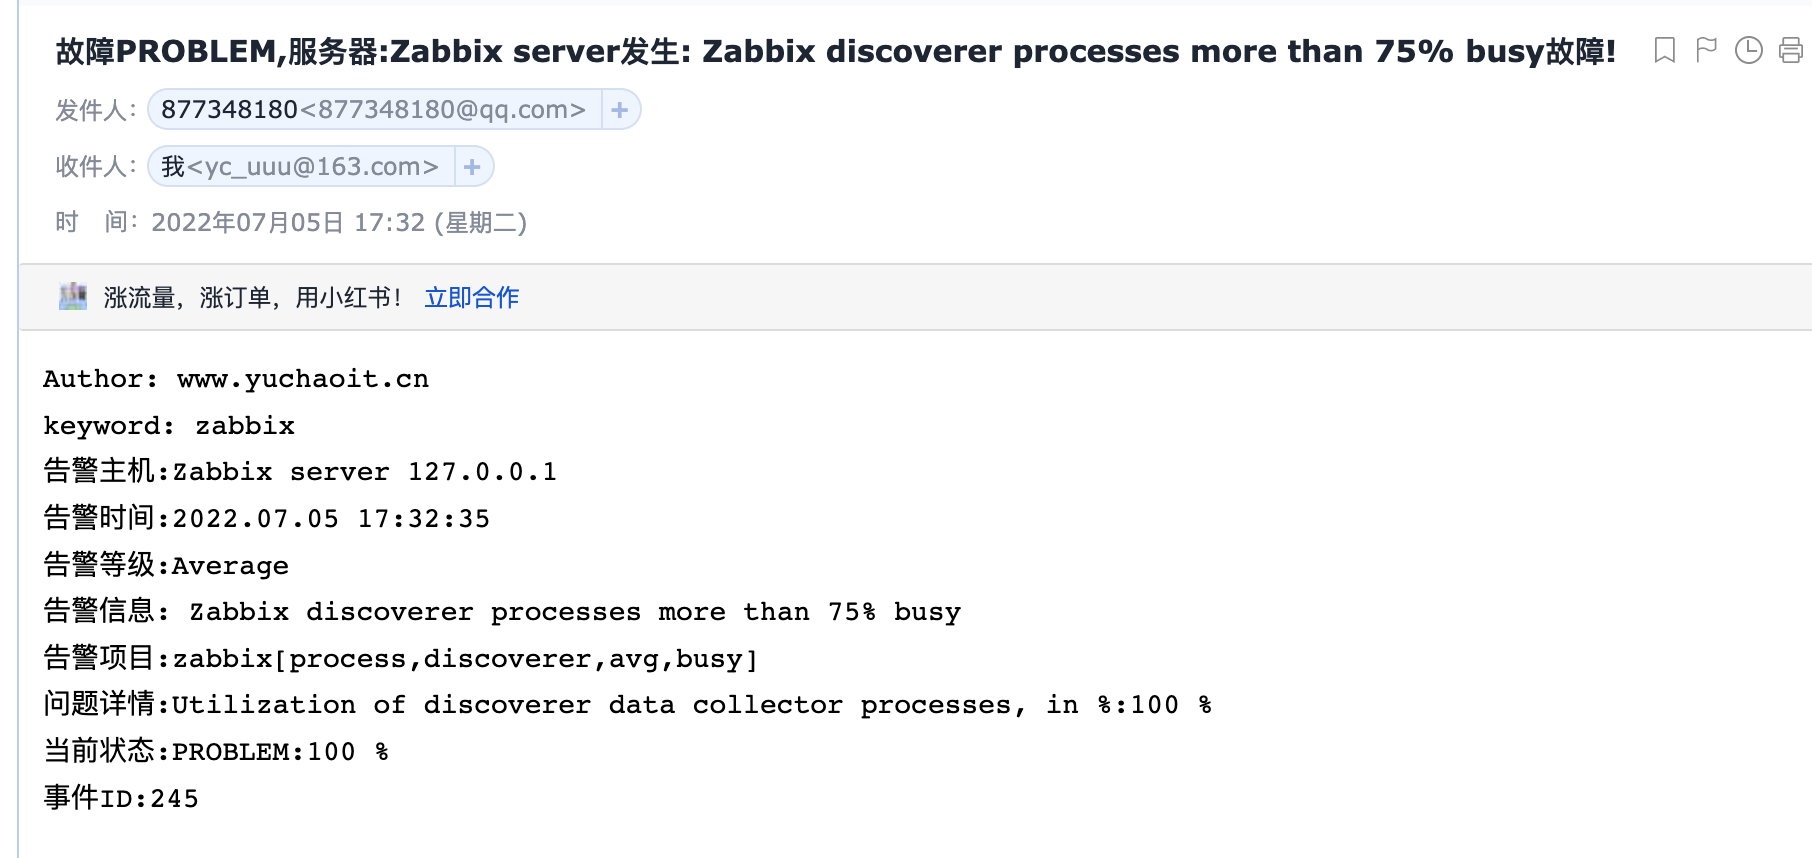Click the 问题详情 Utilization line
This screenshot has width=1812, height=858.
[x=627, y=704]
